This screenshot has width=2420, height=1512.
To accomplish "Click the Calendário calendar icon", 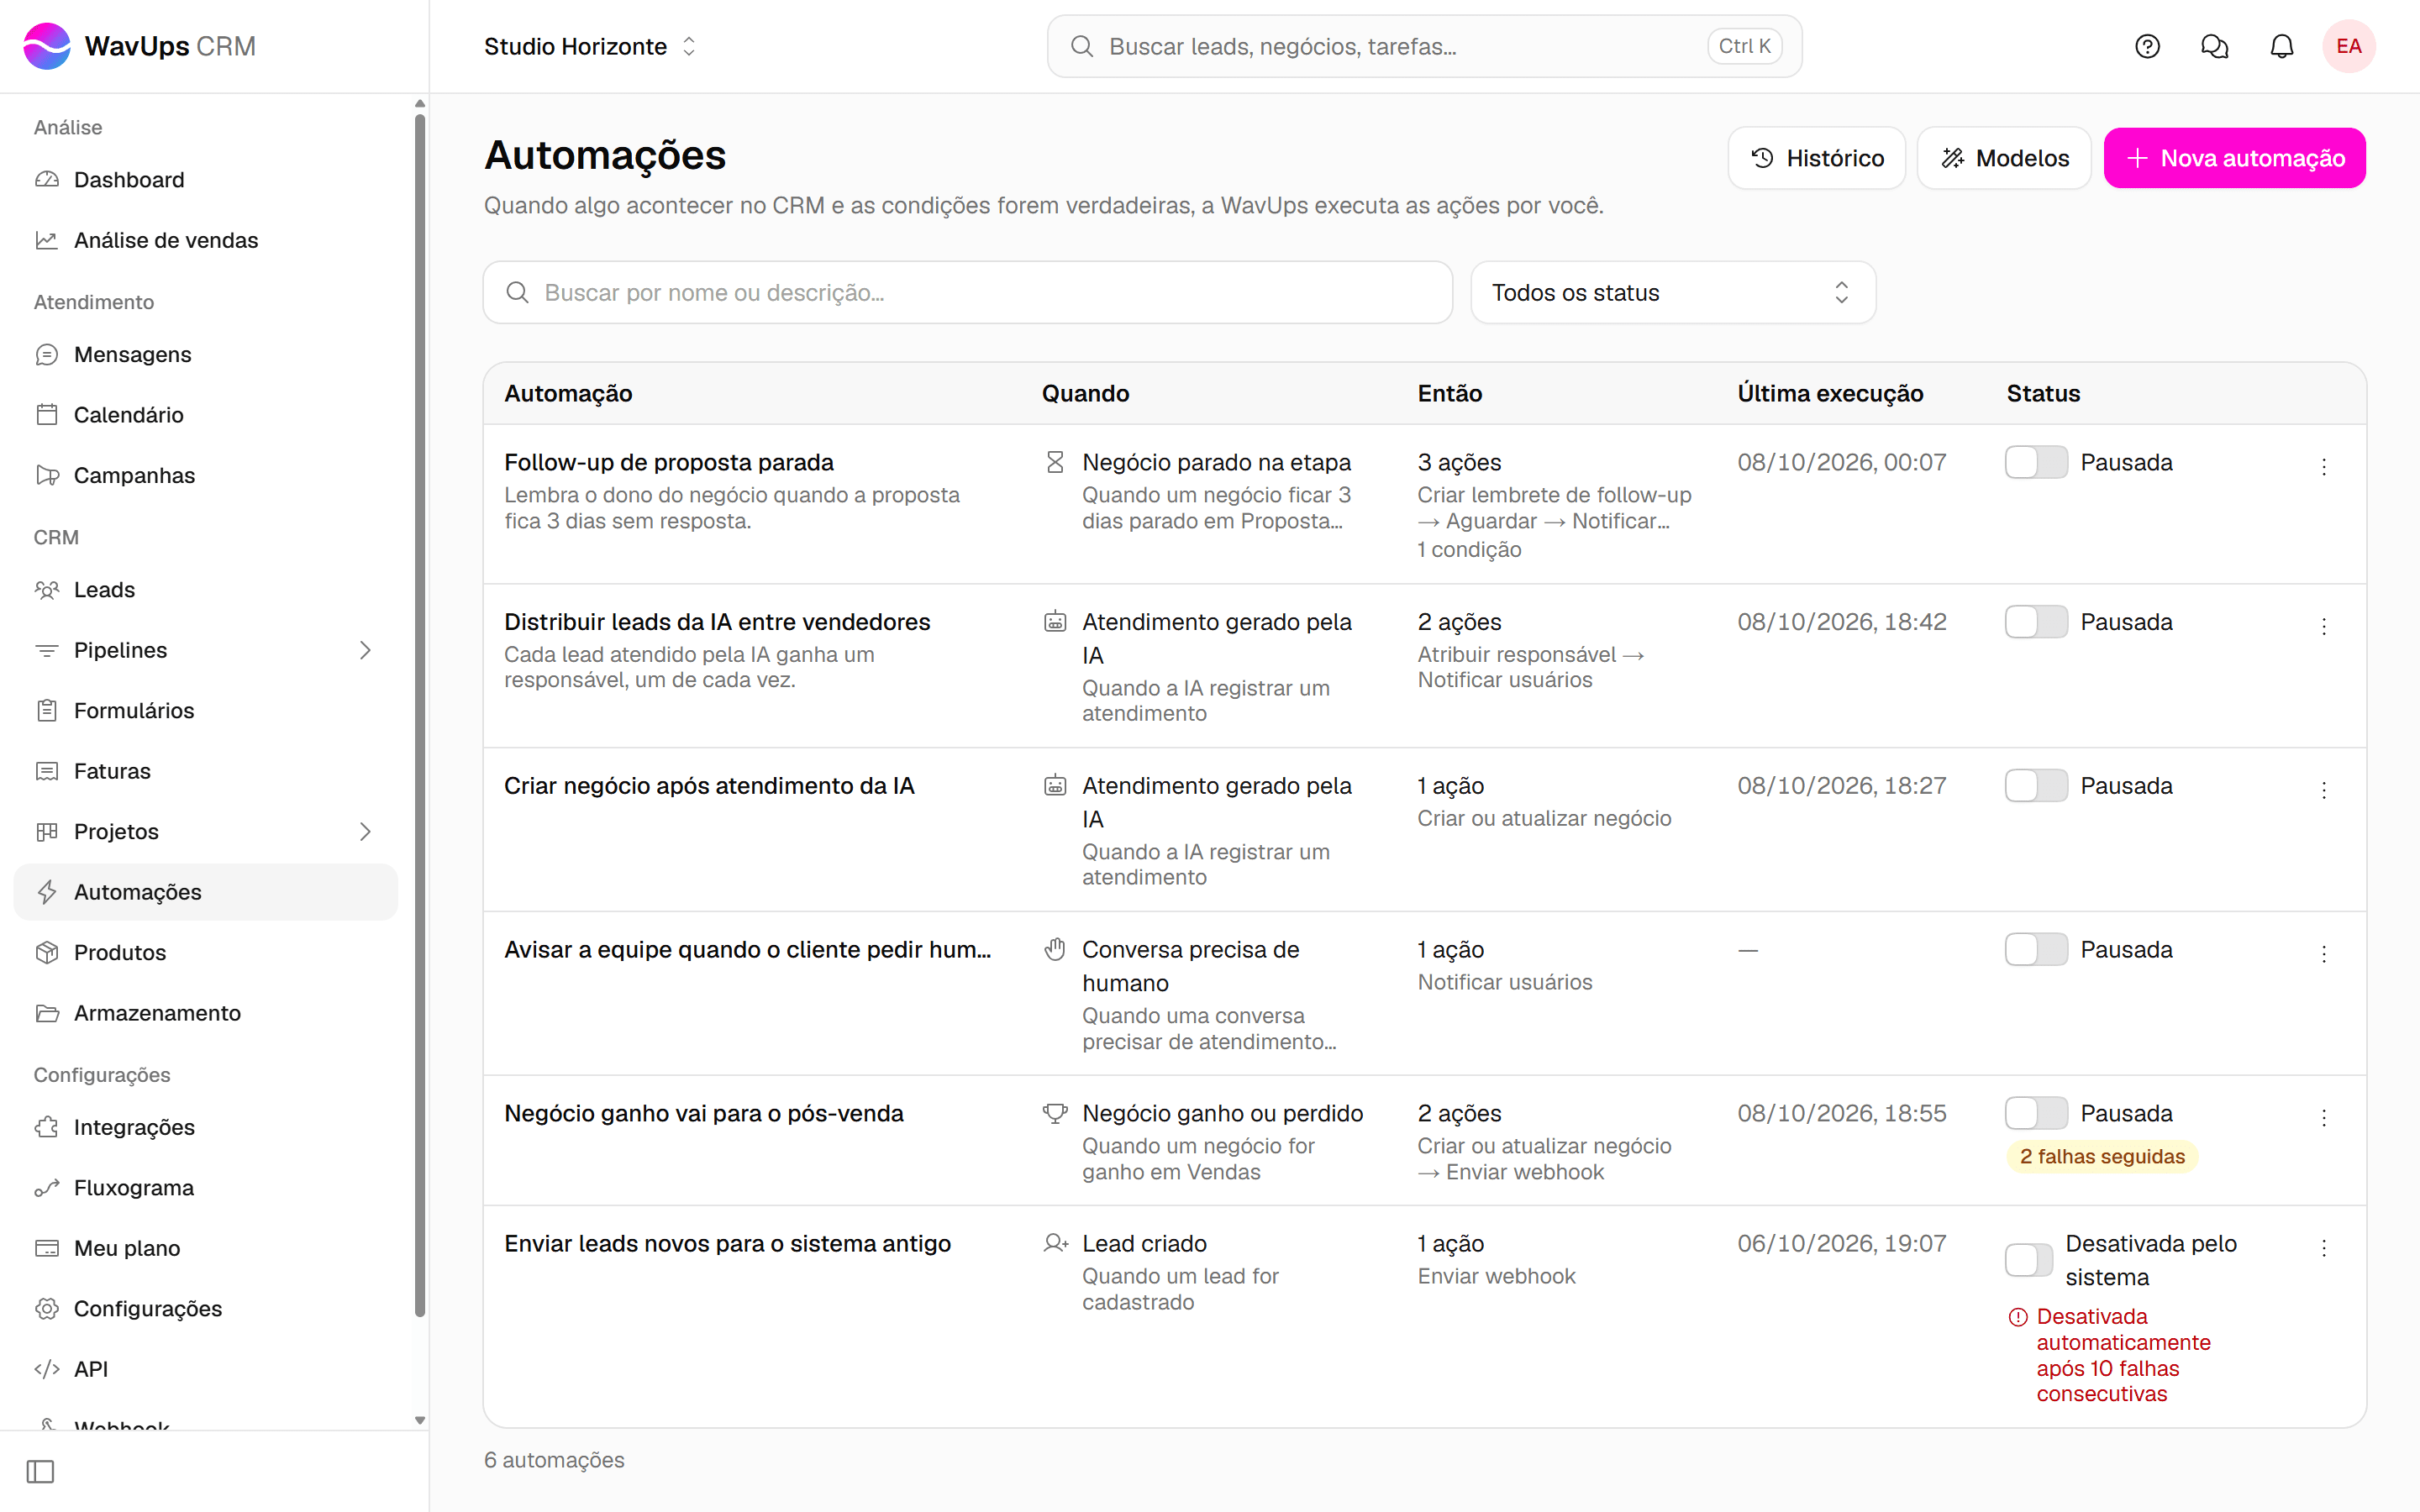I will (47, 414).
